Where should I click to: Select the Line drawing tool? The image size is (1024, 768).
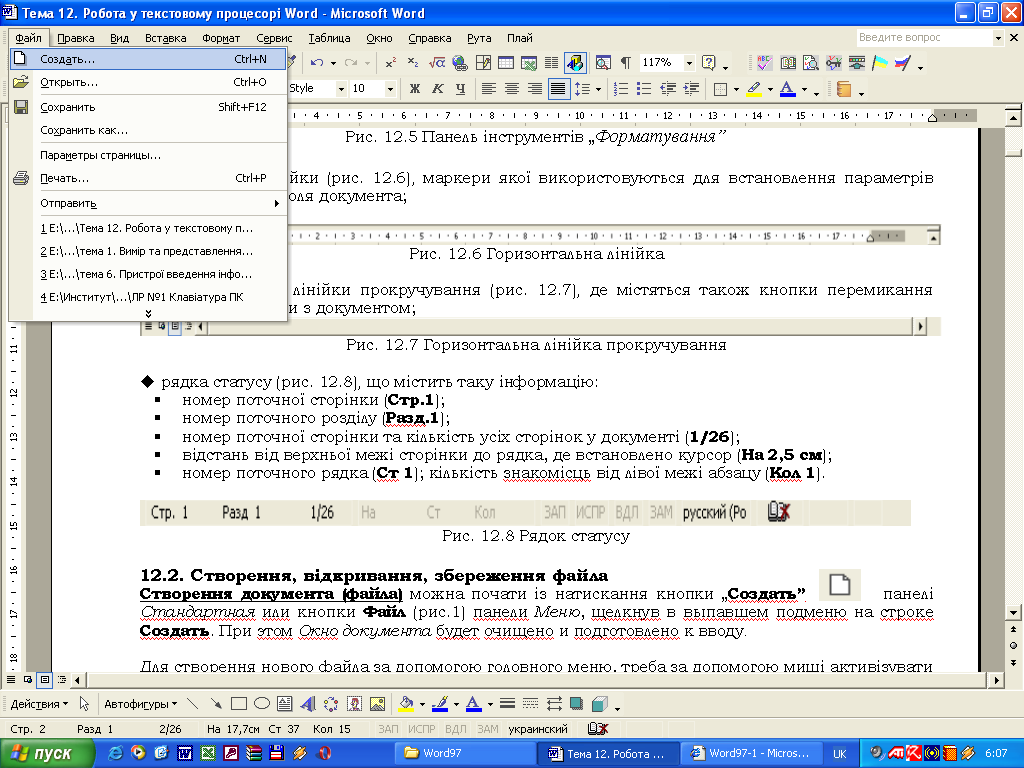coord(192,703)
